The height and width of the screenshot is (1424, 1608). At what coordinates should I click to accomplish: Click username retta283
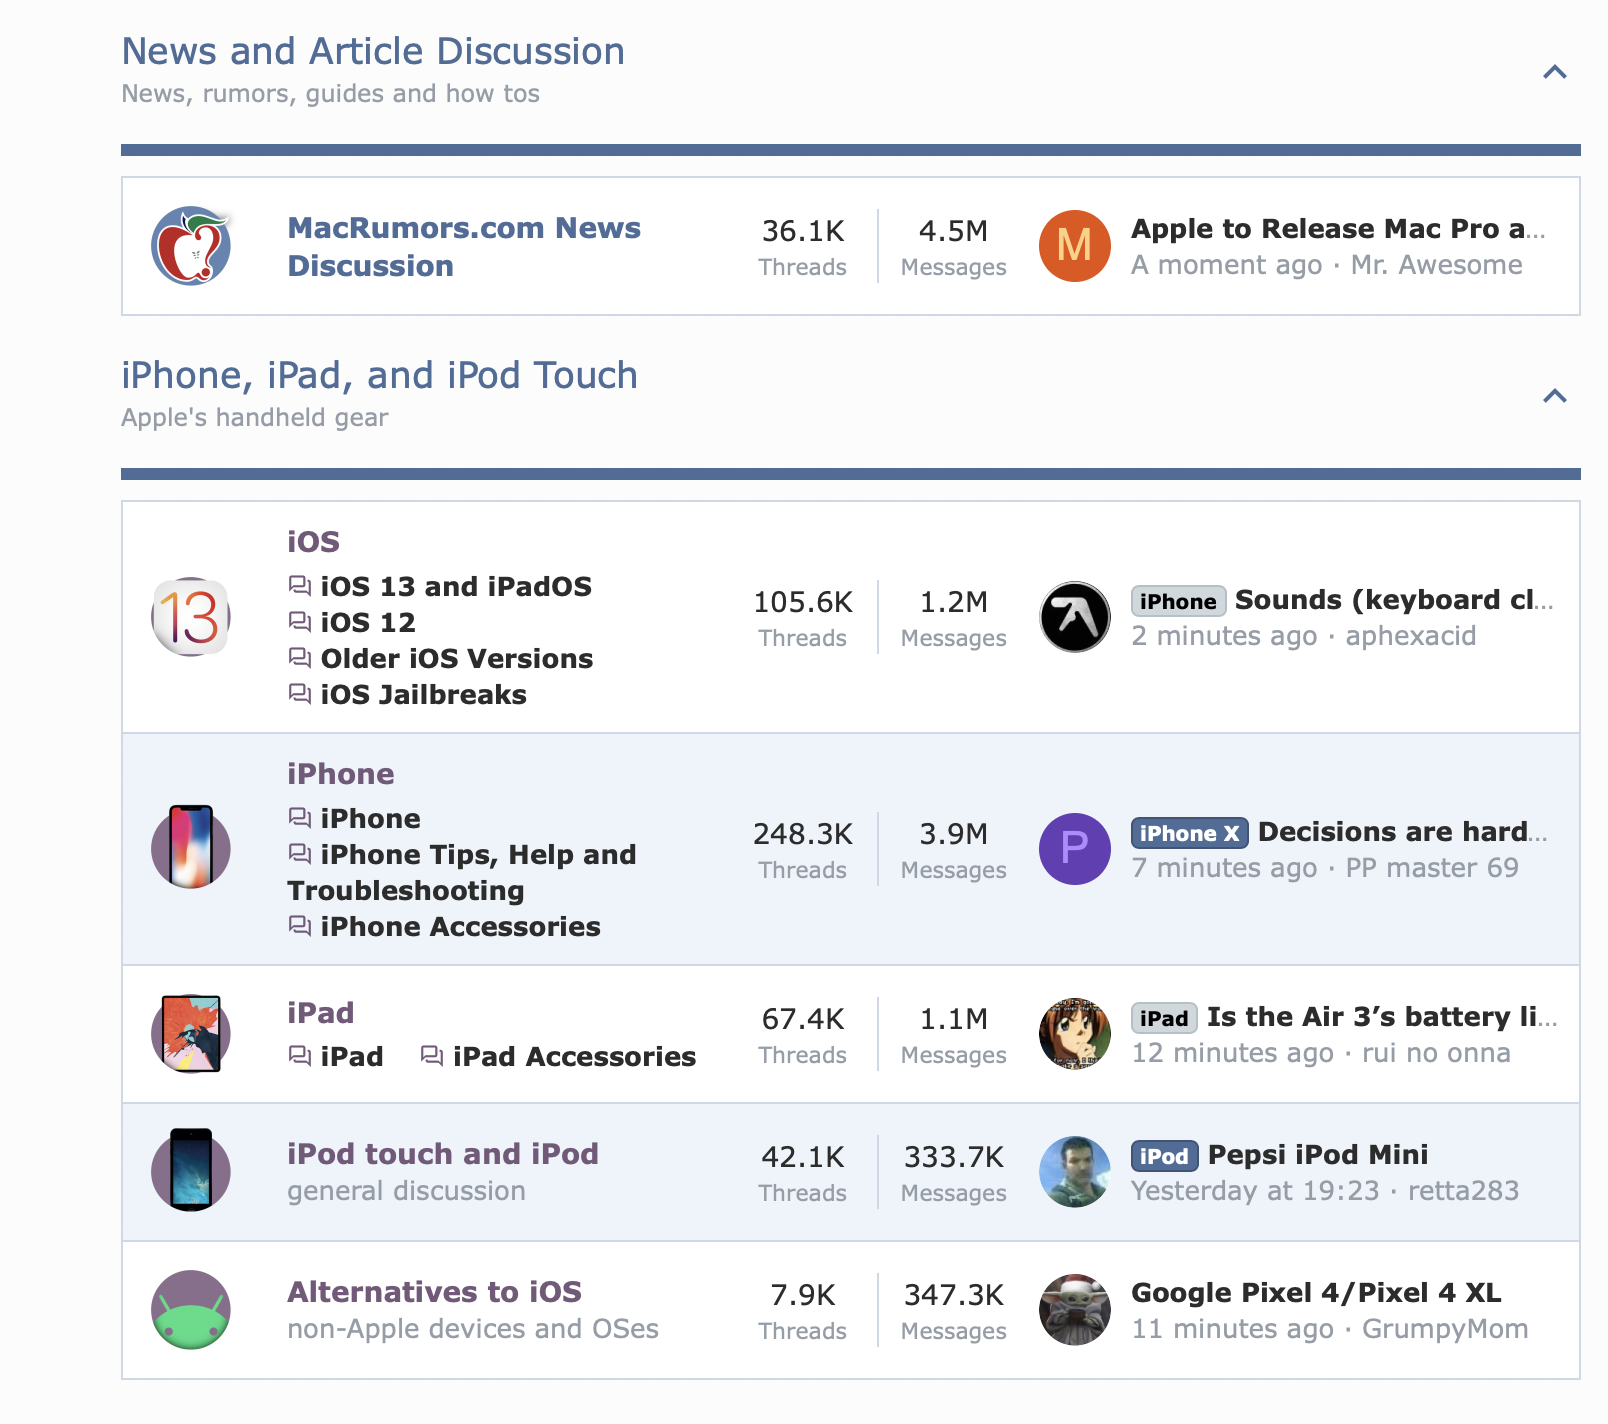[1463, 1190]
